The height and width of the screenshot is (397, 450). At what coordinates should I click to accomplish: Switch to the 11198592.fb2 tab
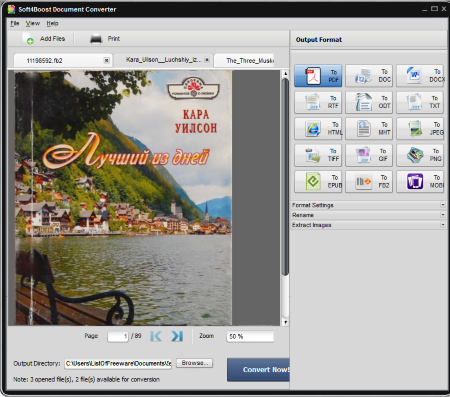coord(63,60)
